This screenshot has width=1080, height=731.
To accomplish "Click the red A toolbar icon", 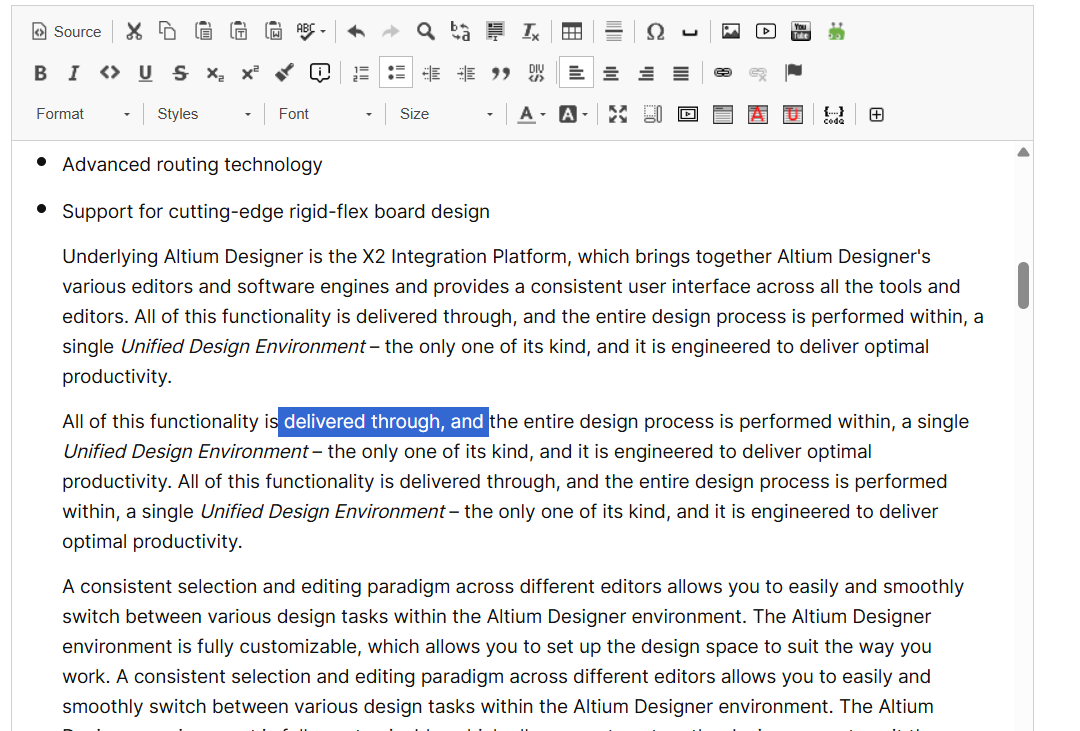I will point(758,114).
